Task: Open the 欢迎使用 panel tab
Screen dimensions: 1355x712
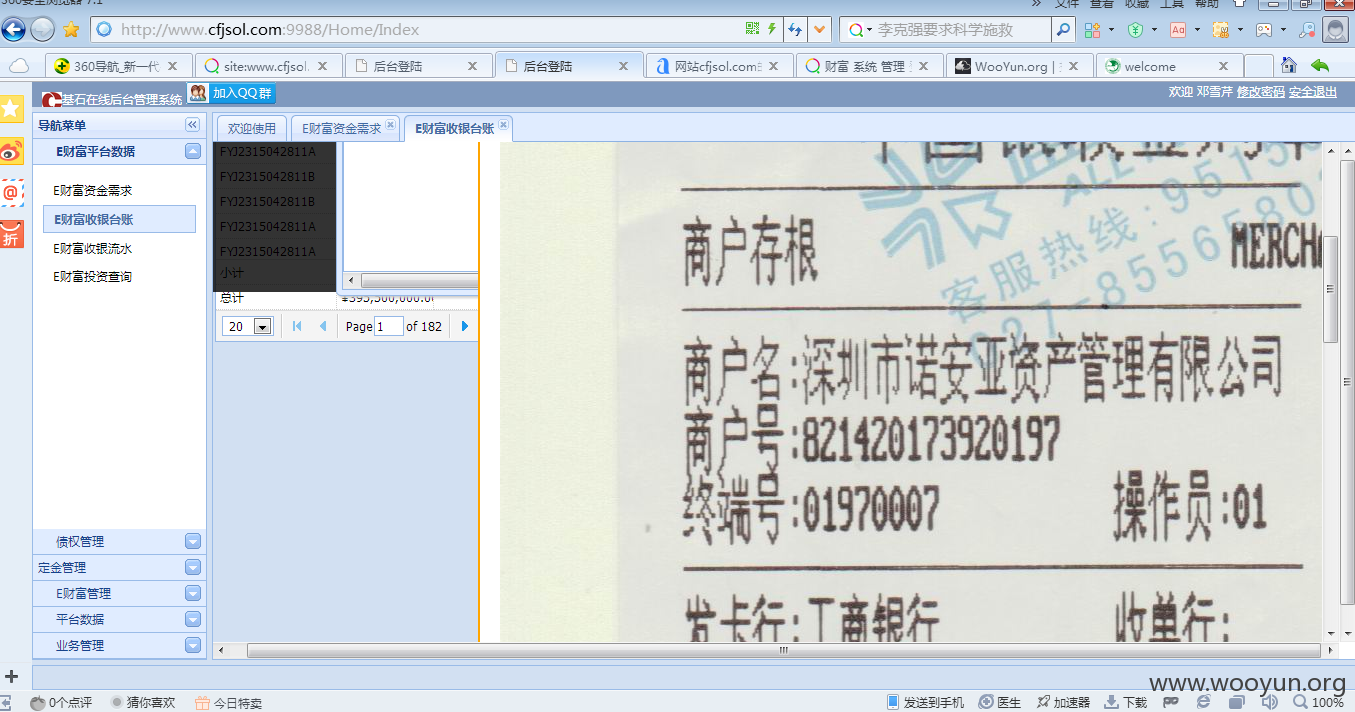Action: [252, 129]
